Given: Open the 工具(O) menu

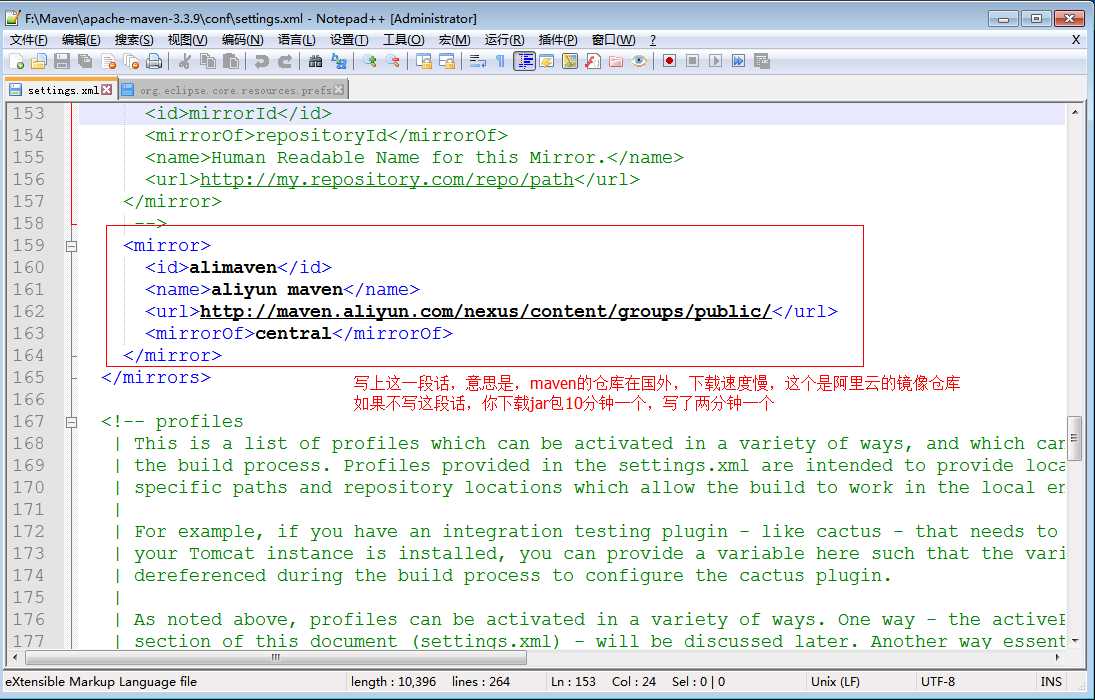Looking at the screenshot, I should (404, 40).
